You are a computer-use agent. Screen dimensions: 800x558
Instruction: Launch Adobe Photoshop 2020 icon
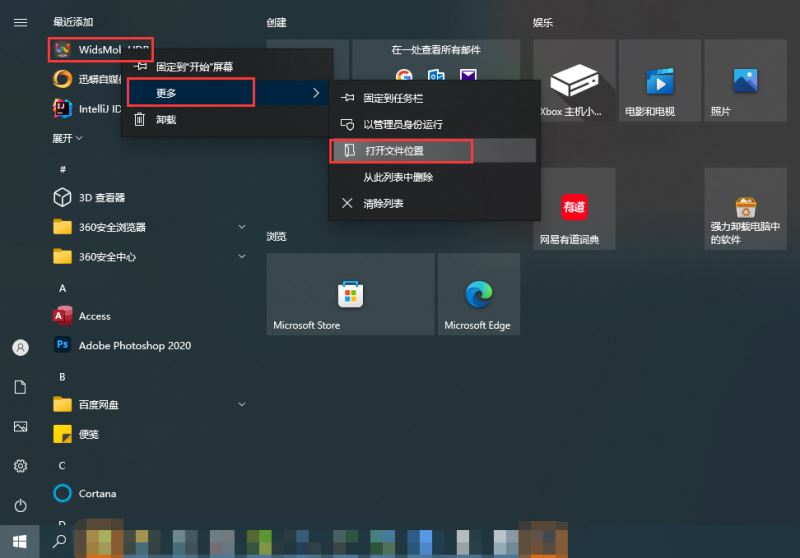pos(62,345)
